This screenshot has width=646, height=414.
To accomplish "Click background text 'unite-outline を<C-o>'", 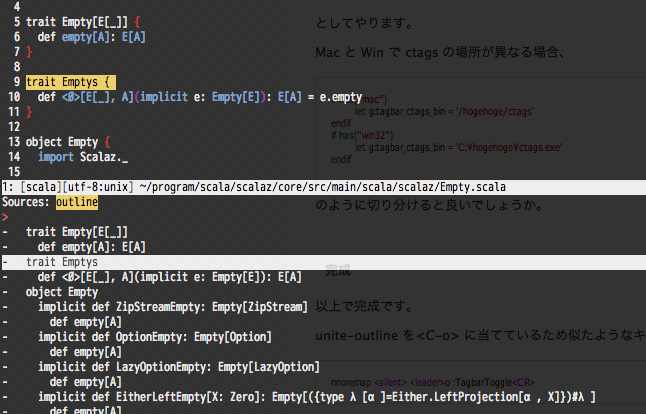I will pyautogui.click(x=387, y=335).
